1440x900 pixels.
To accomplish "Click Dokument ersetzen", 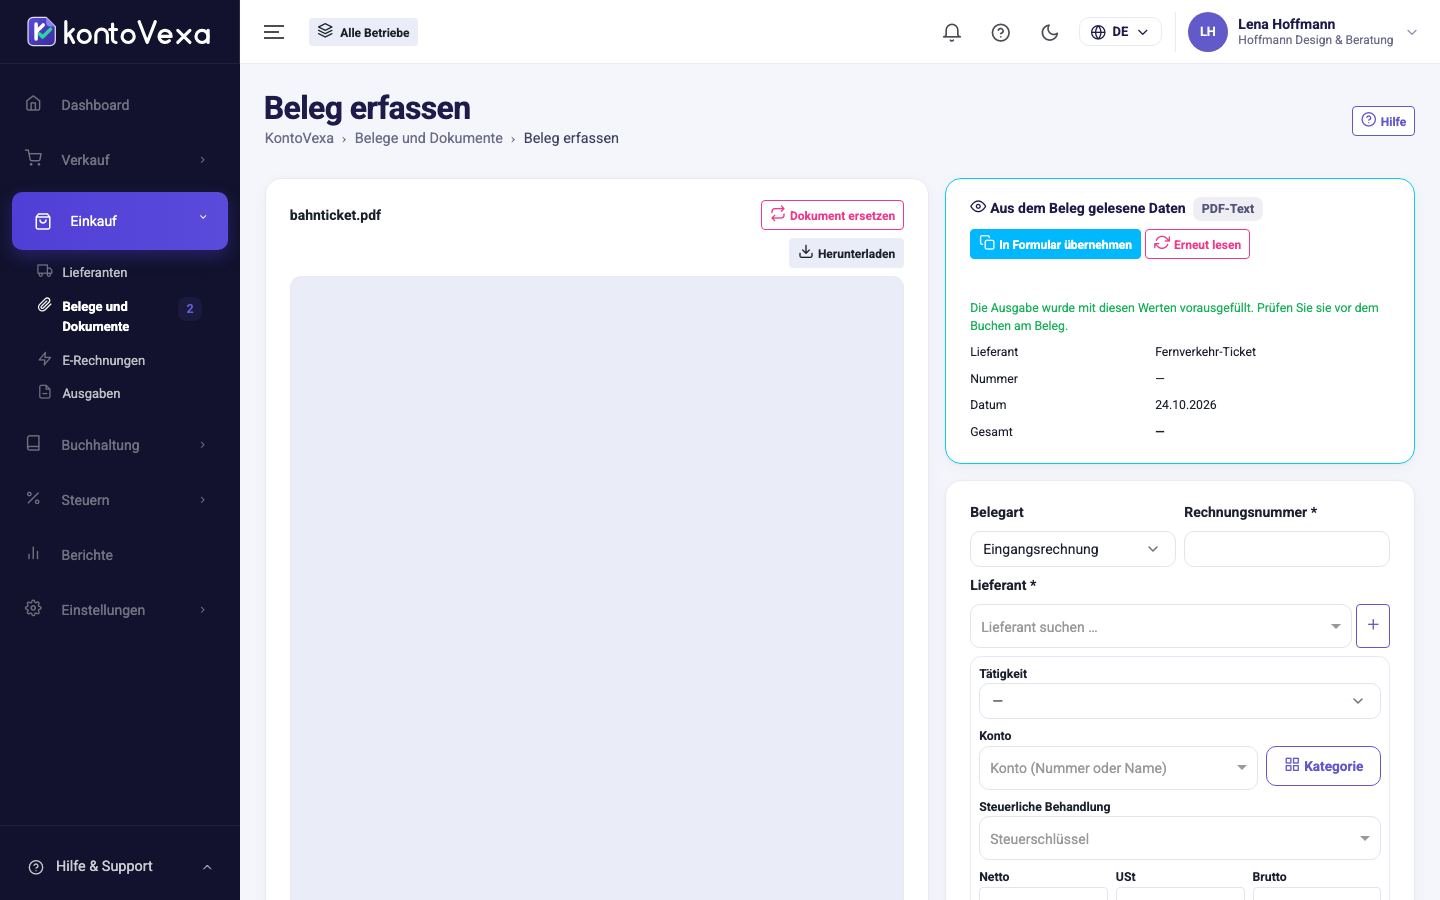I will [x=832, y=215].
